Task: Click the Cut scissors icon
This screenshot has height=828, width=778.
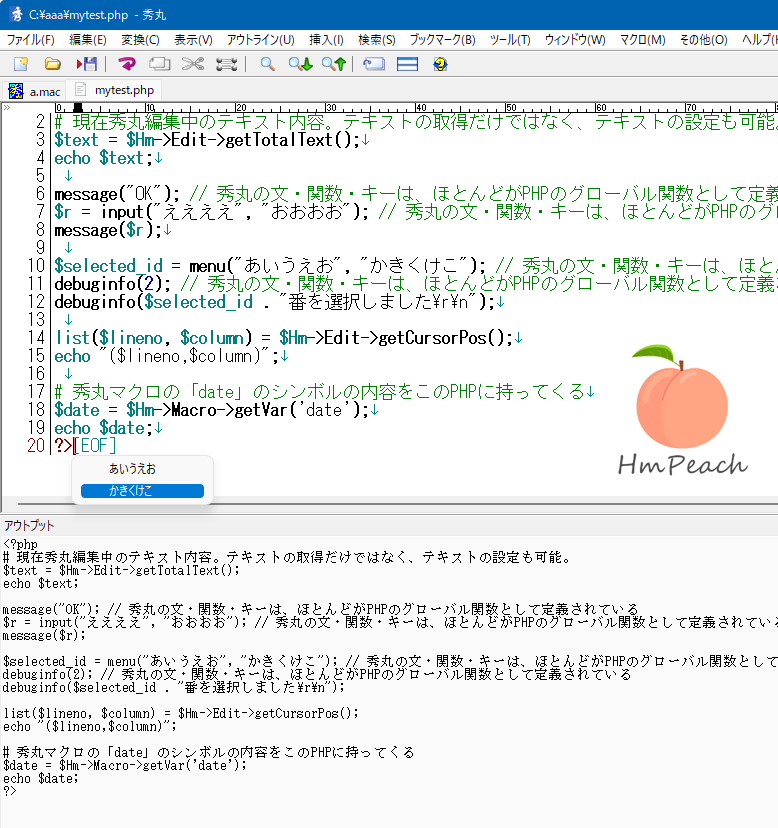Action: click(x=193, y=64)
